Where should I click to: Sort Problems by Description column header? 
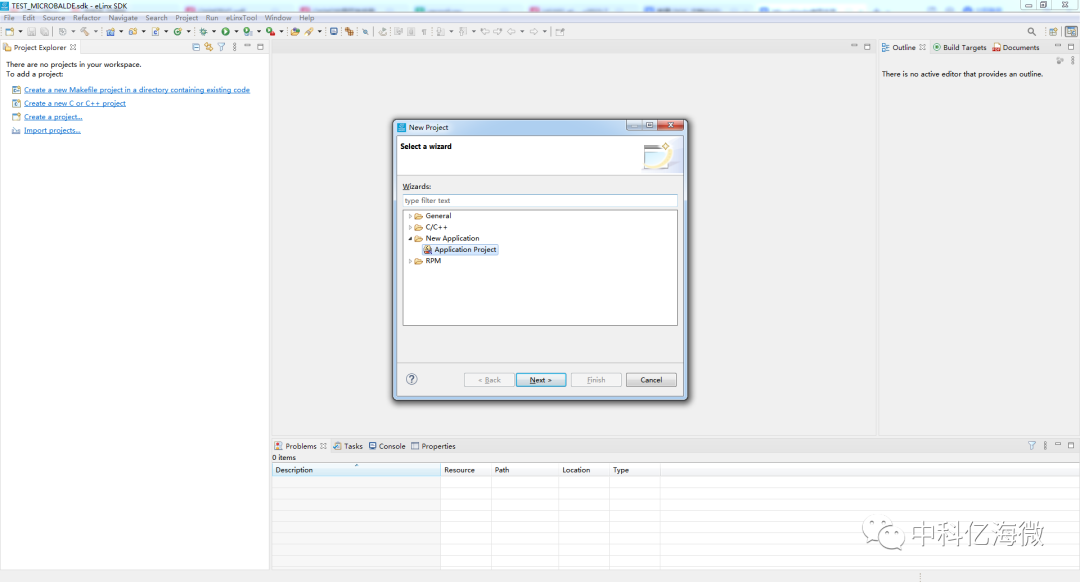point(356,470)
